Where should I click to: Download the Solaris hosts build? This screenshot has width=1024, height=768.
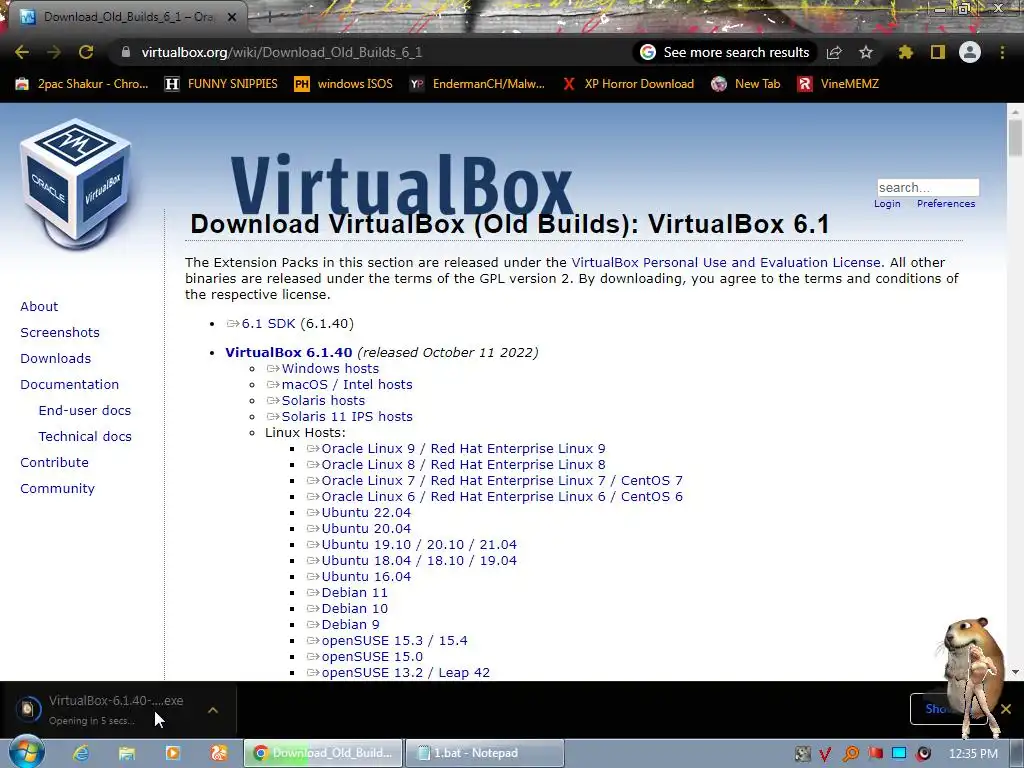coord(316,400)
